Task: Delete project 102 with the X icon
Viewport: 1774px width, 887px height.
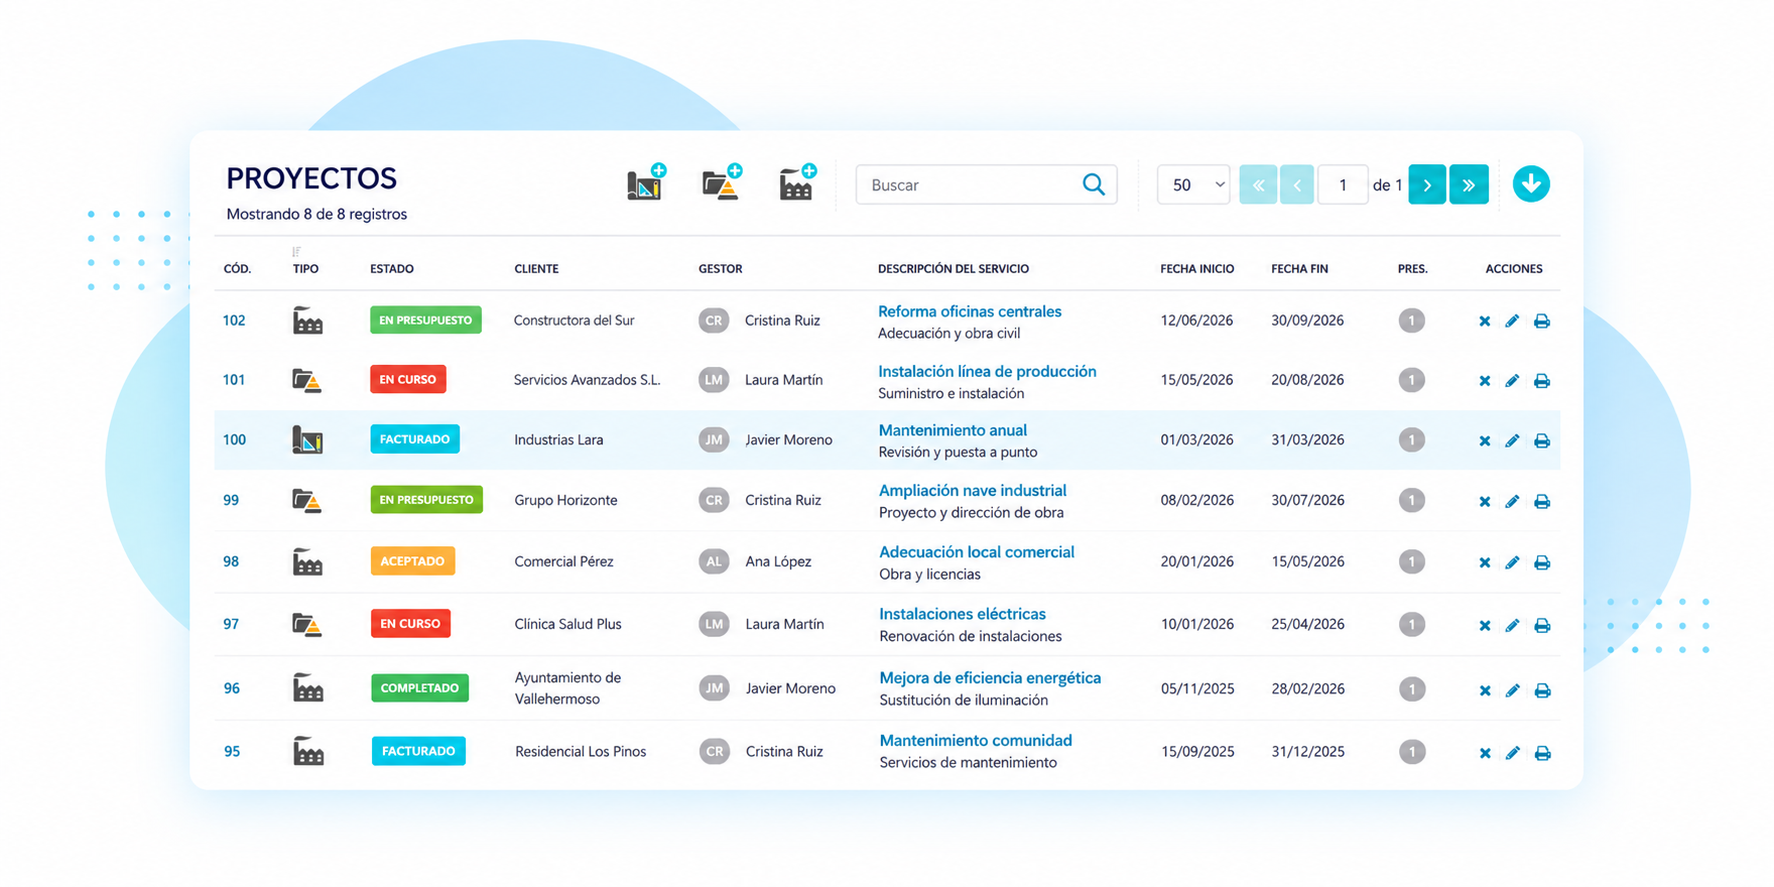Action: (x=1484, y=321)
